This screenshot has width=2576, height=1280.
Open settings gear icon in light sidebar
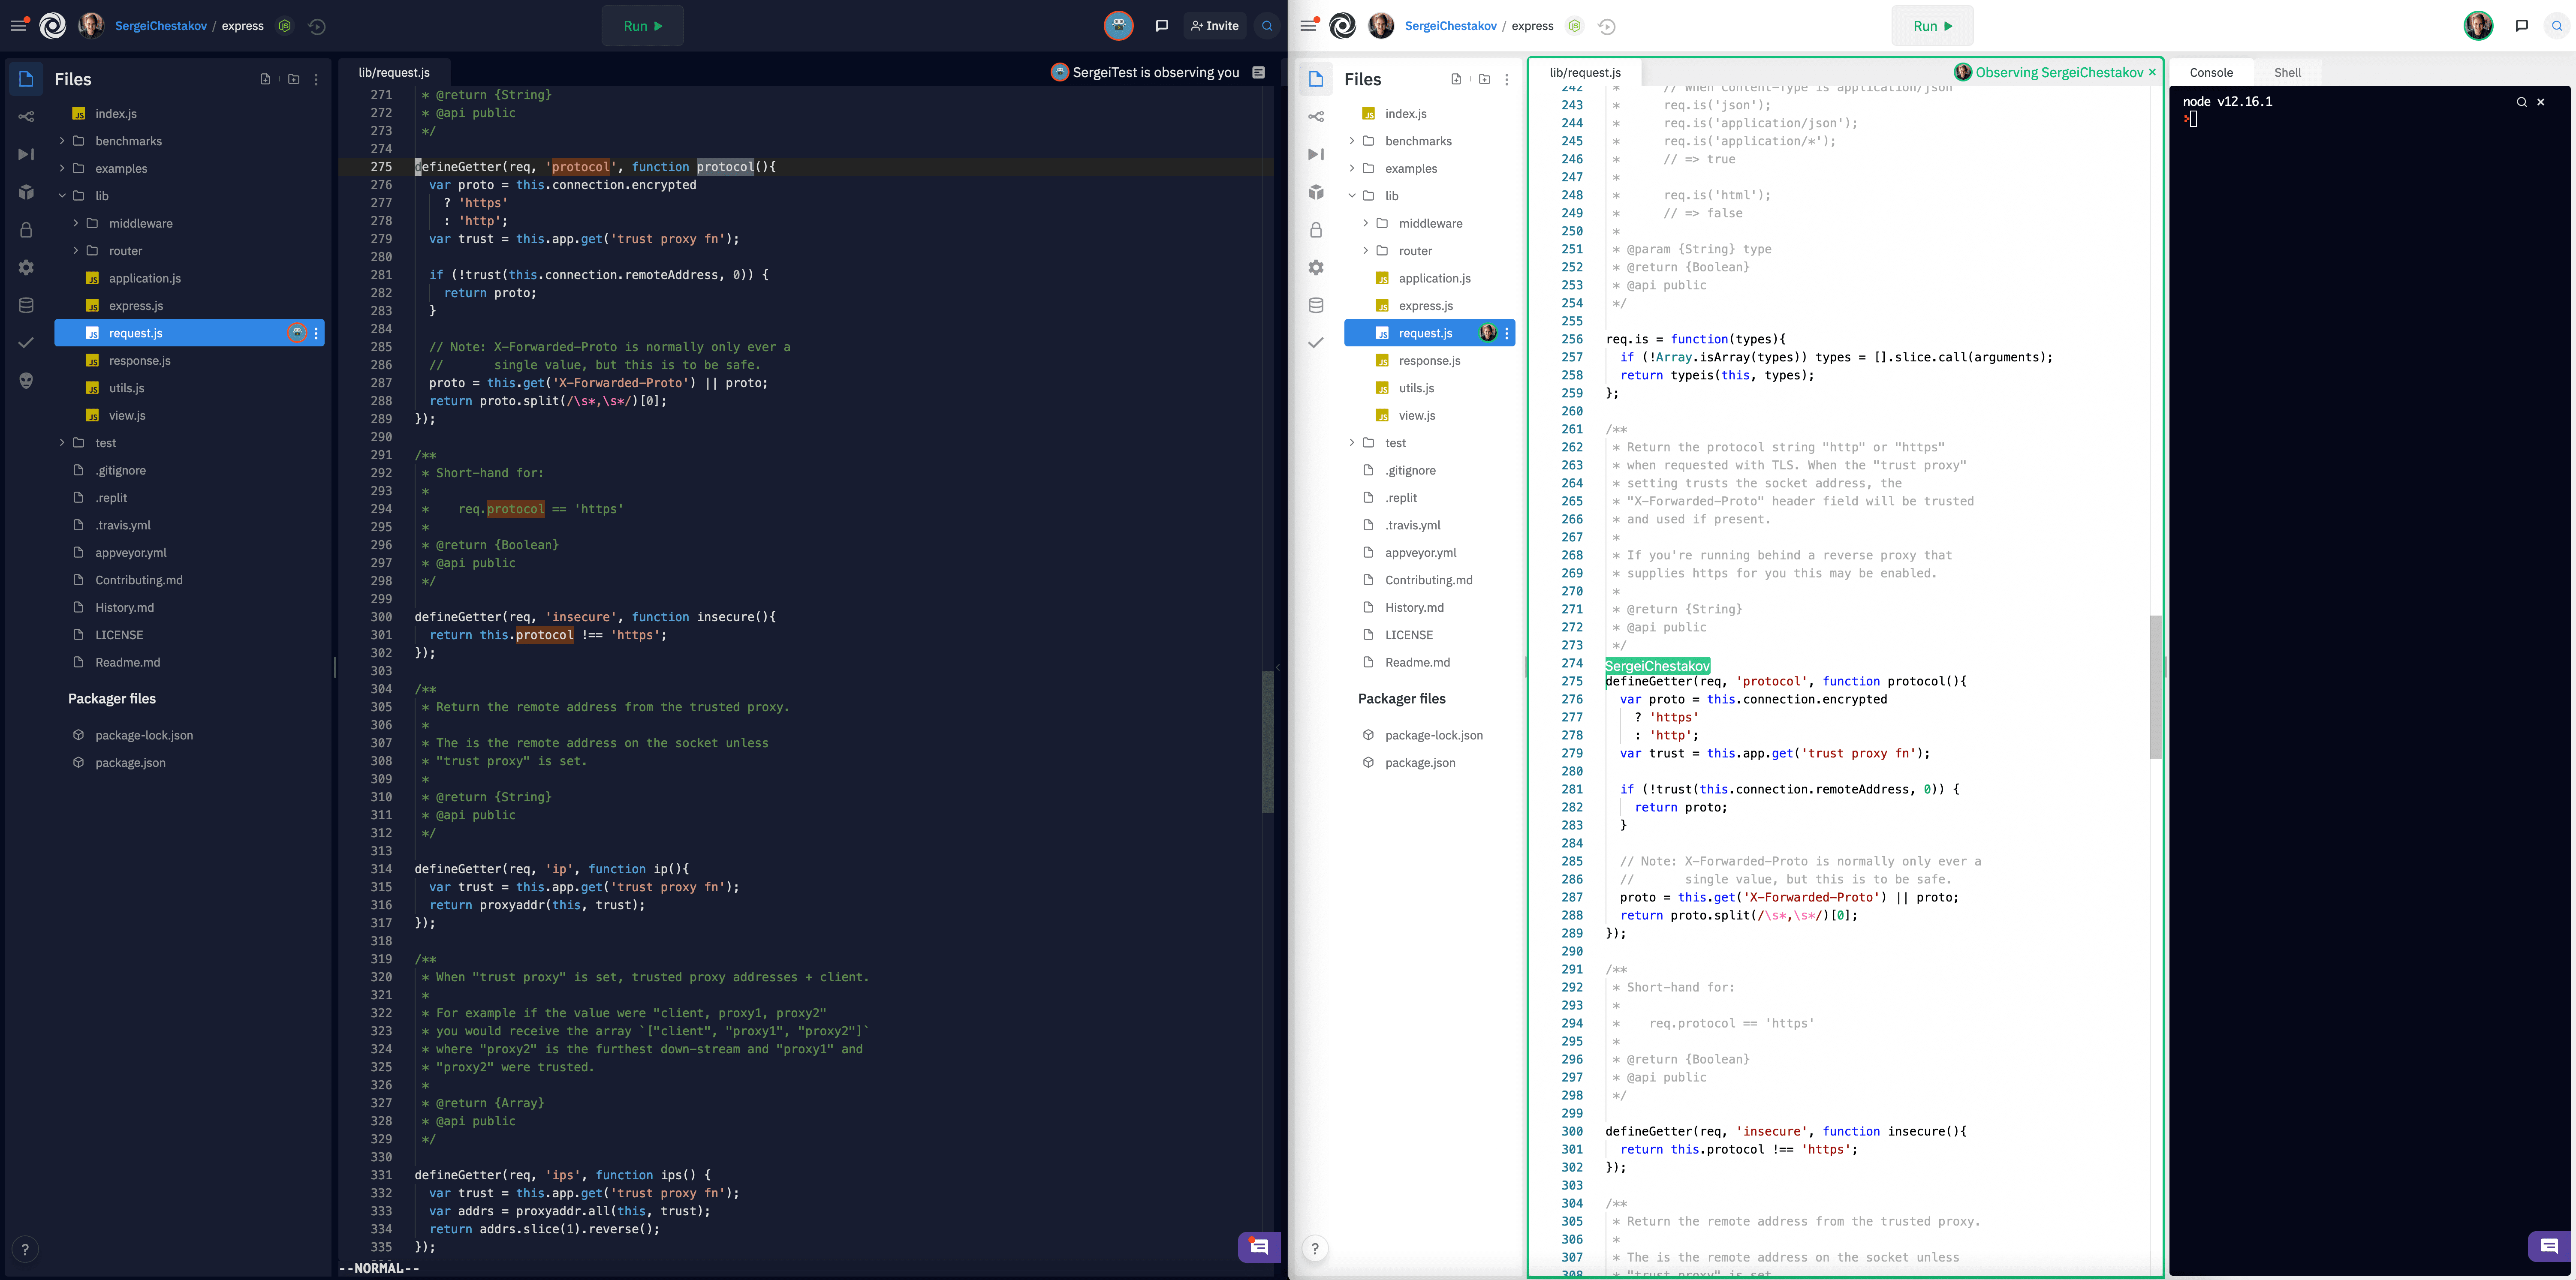1316,267
